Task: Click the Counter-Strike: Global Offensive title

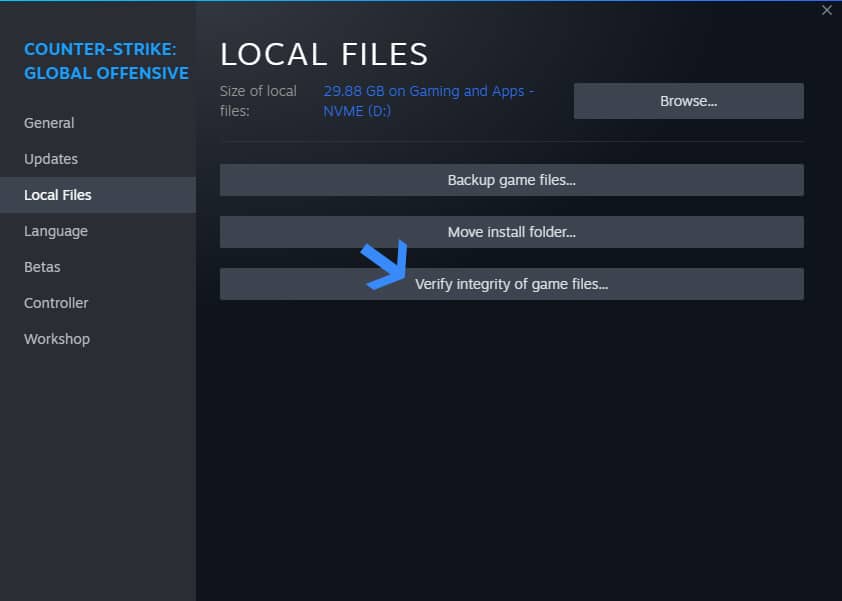Action: 106,60
